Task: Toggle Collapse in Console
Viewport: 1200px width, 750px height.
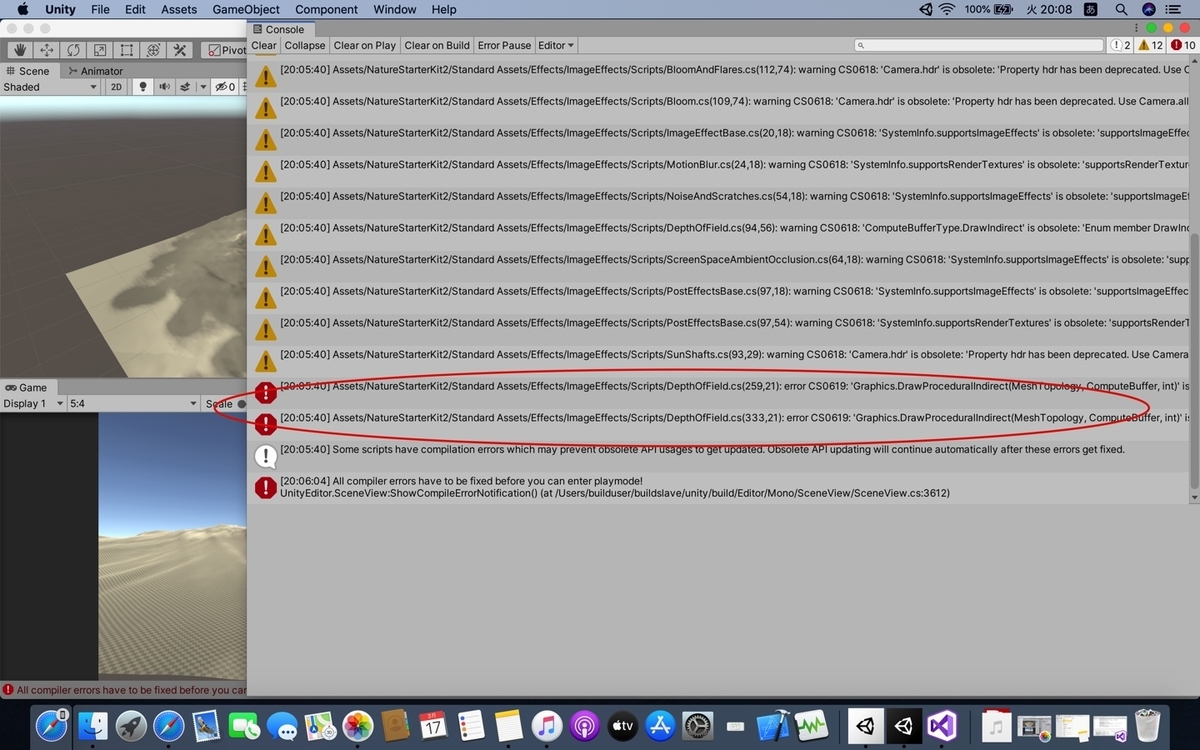Action: (305, 45)
